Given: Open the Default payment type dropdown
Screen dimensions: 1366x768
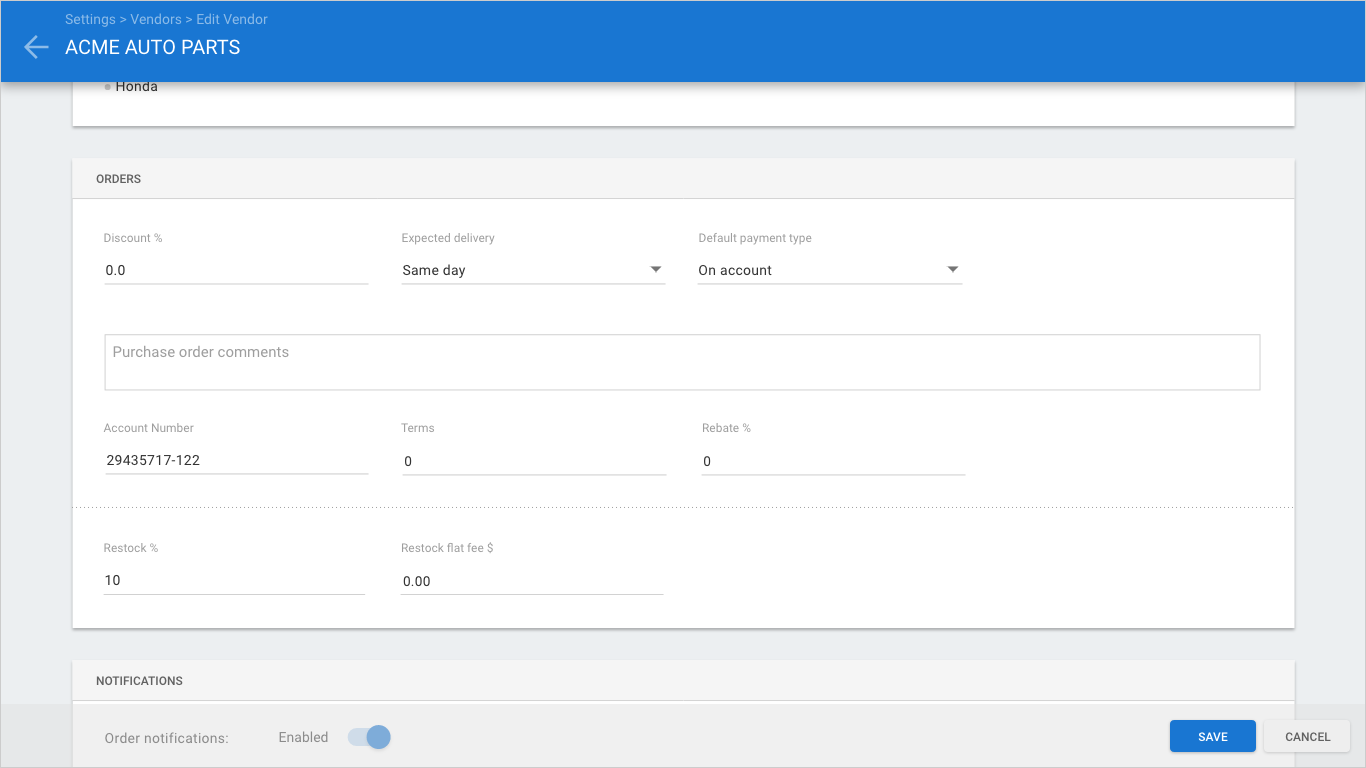Looking at the screenshot, I should coord(830,270).
